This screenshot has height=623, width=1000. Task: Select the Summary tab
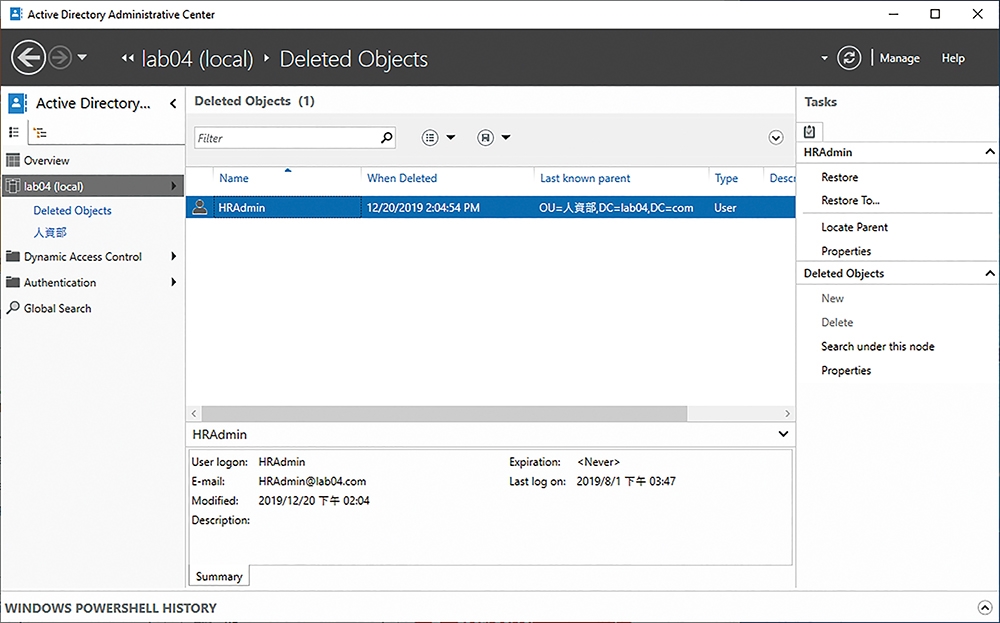(219, 576)
